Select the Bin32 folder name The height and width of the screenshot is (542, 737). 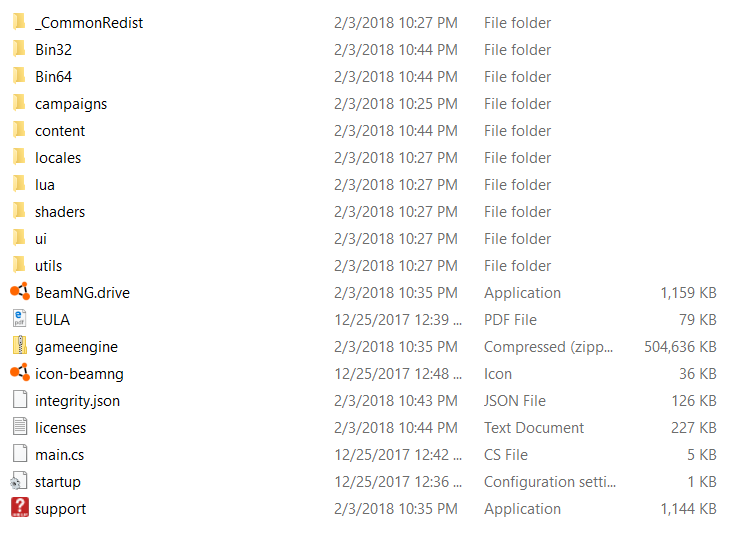[54, 49]
